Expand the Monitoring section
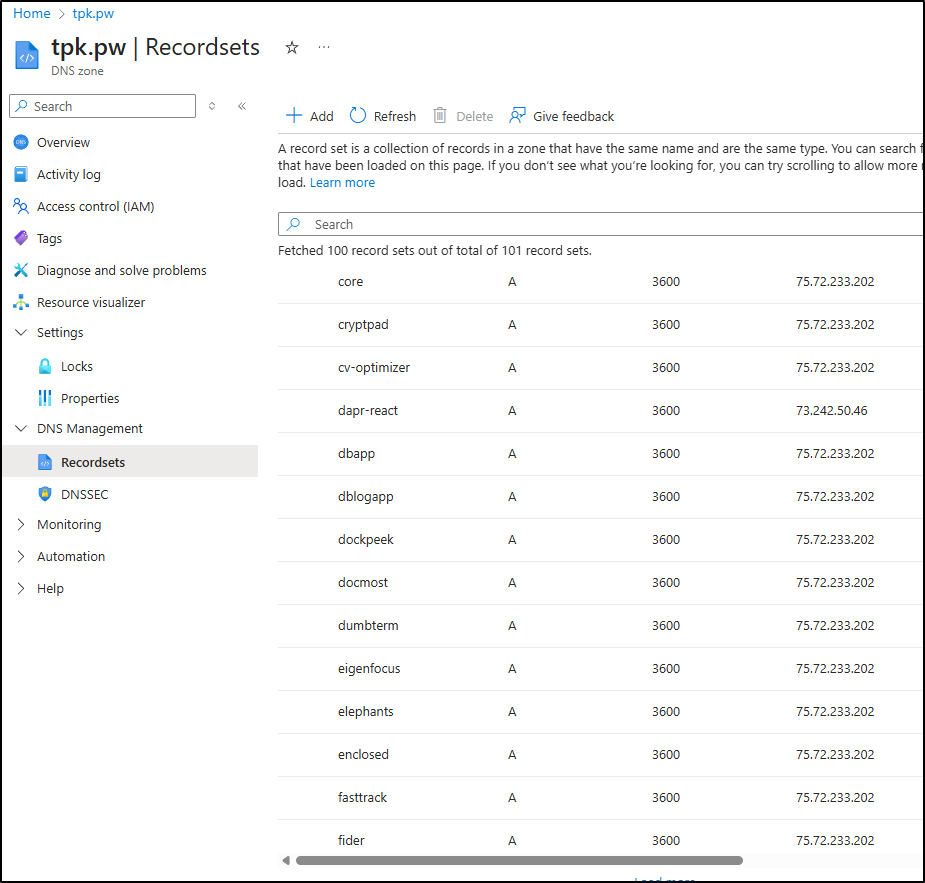 [21, 524]
